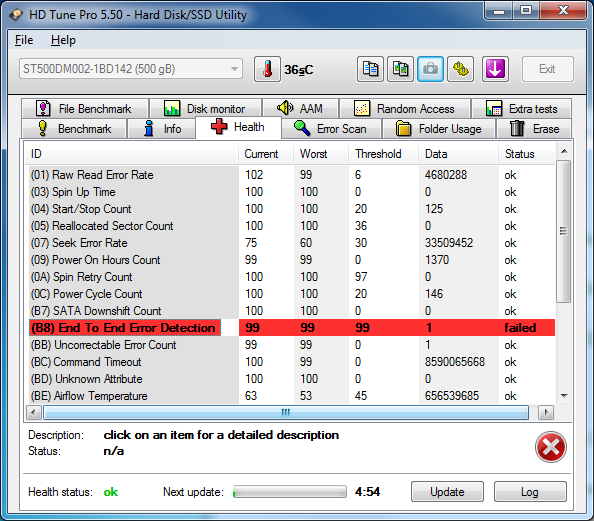Click the Update button
The width and height of the screenshot is (594, 521).
(447, 492)
